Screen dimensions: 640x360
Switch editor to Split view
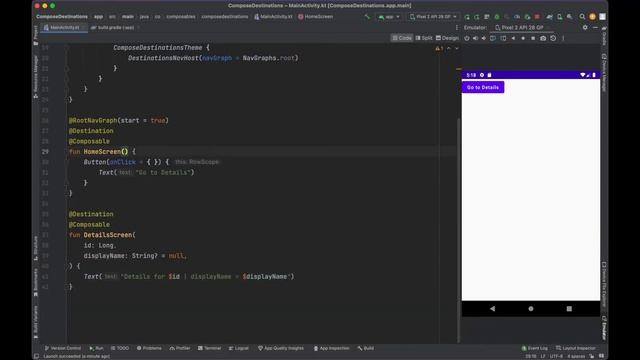click(x=424, y=38)
